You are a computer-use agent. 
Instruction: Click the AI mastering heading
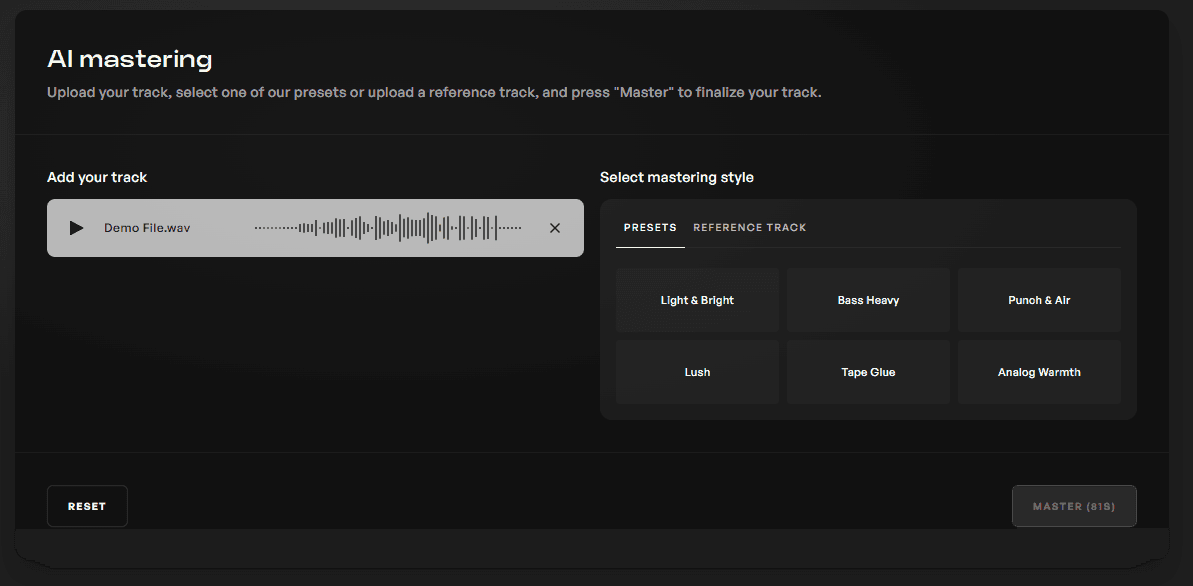(129, 59)
